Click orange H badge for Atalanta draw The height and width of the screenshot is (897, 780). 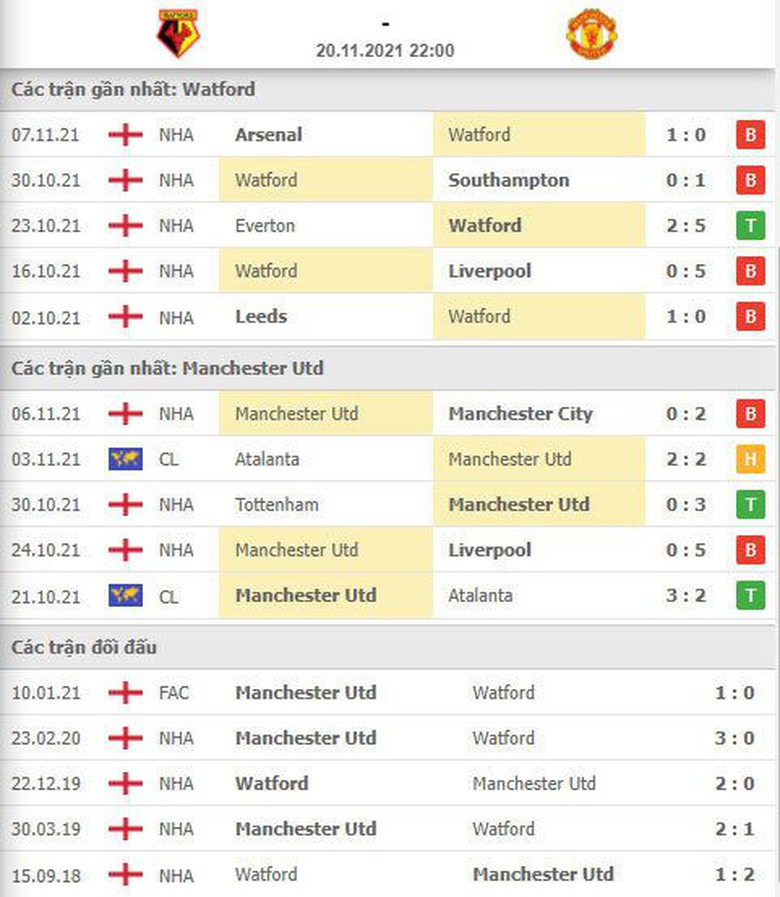(x=749, y=459)
